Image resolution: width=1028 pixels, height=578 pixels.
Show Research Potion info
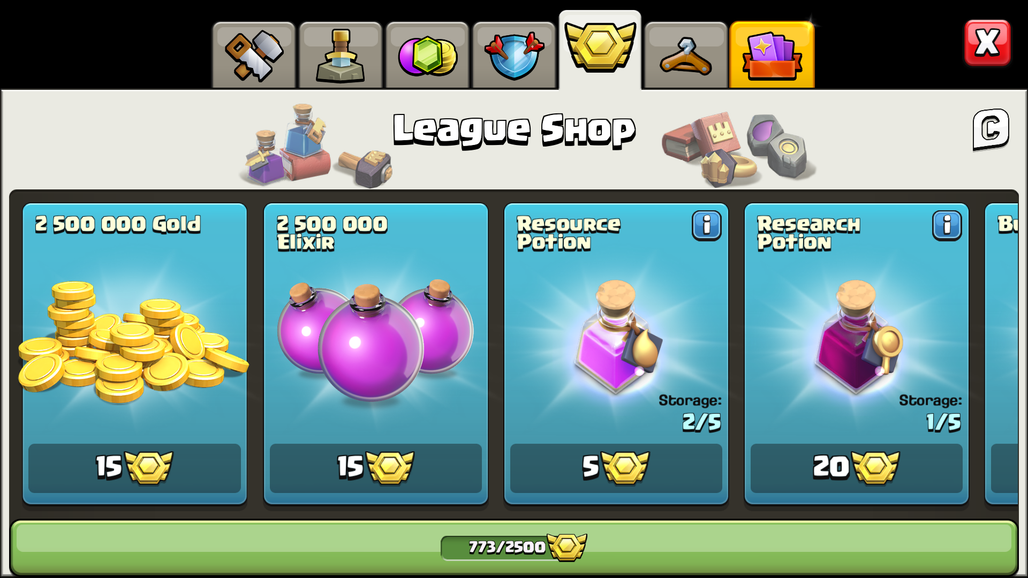947,225
